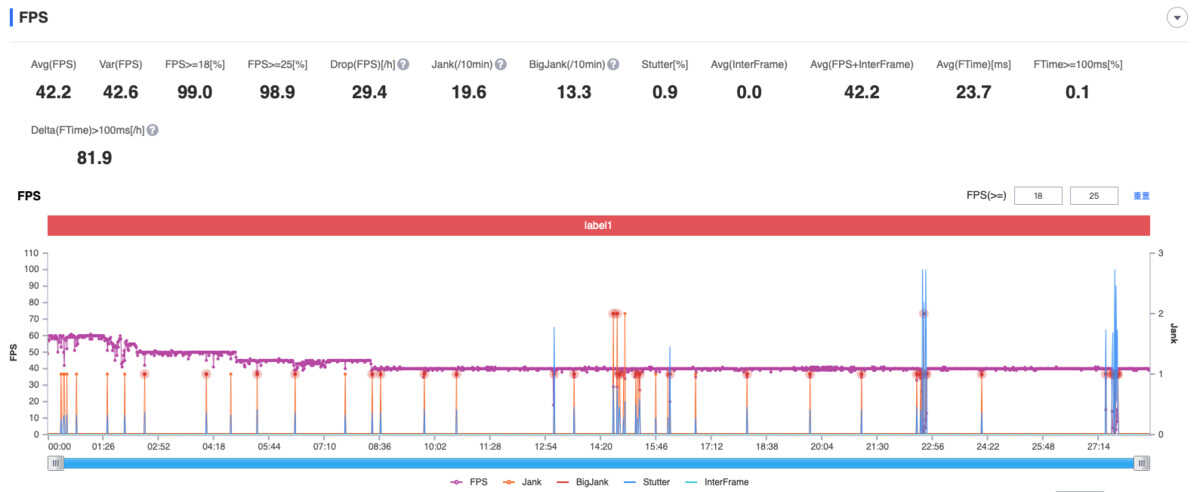Viewport: 1200px width, 492px height.
Task: Click the left handle of the time range slider
Action: coord(56,463)
